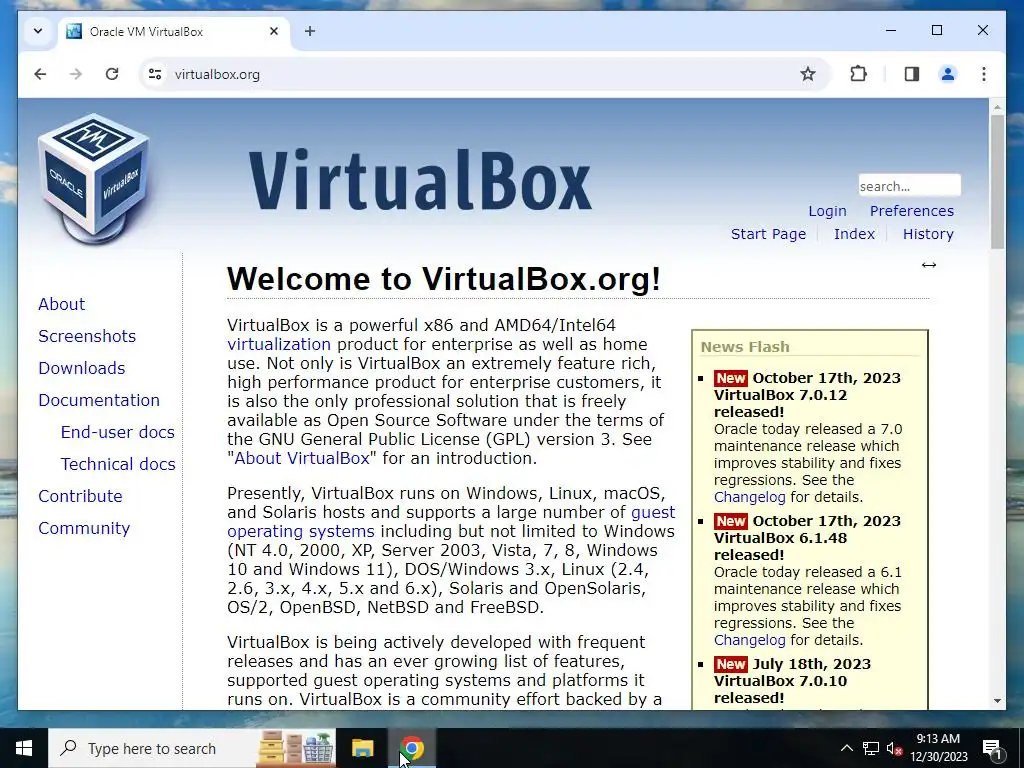Click the scrollbar down arrow
This screenshot has height=768, width=1024.
(997, 701)
